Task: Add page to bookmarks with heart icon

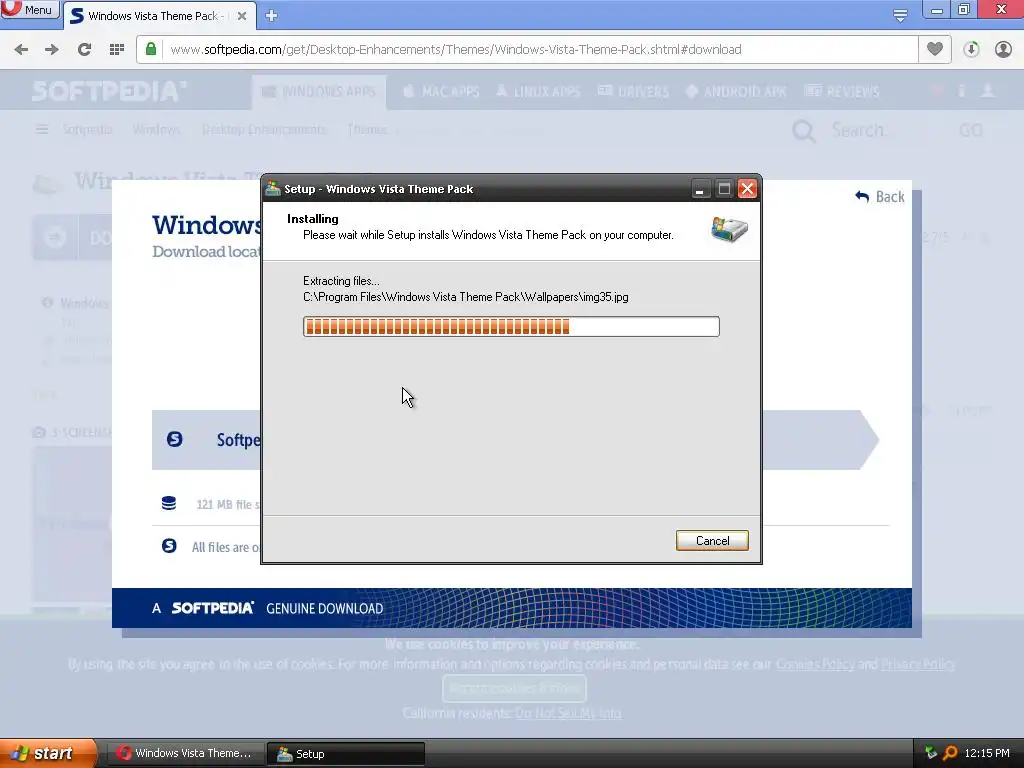Action: [935, 49]
